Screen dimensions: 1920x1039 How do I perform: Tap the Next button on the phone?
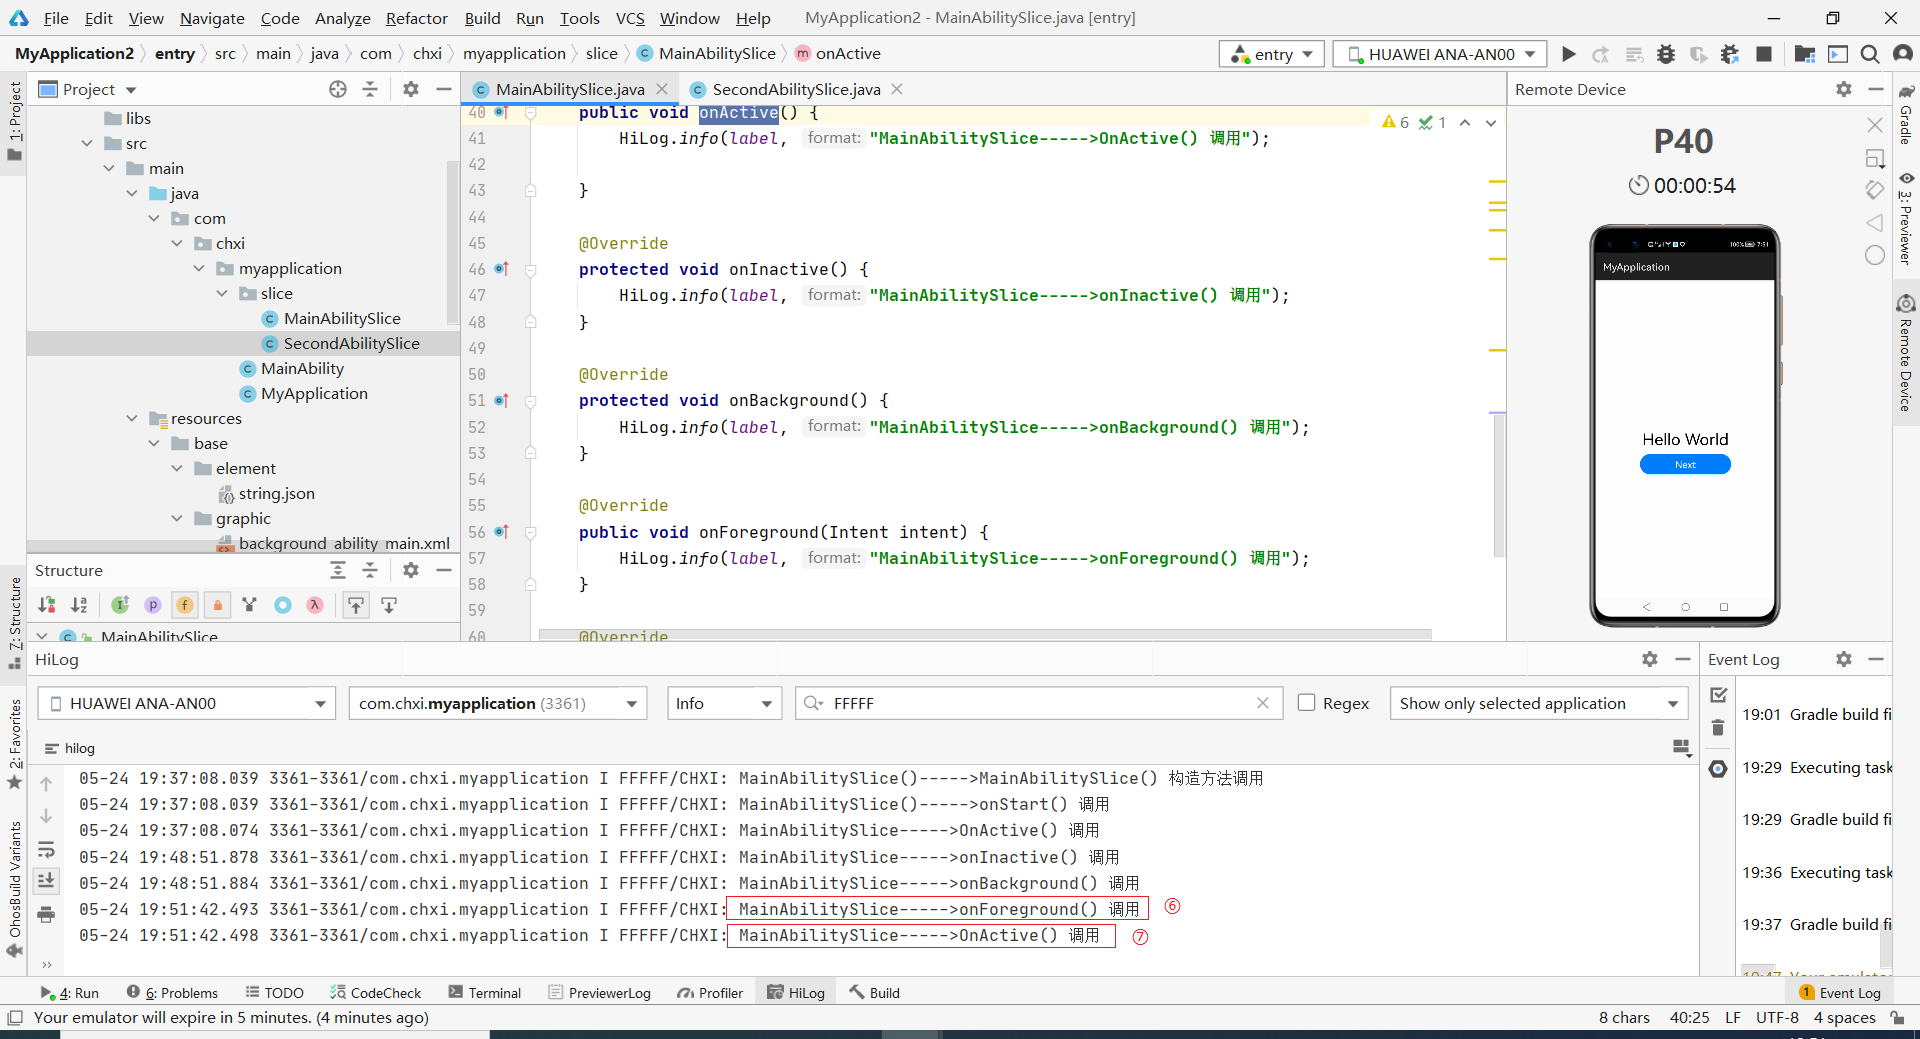pyautogui.click(x=1685, y=464)
